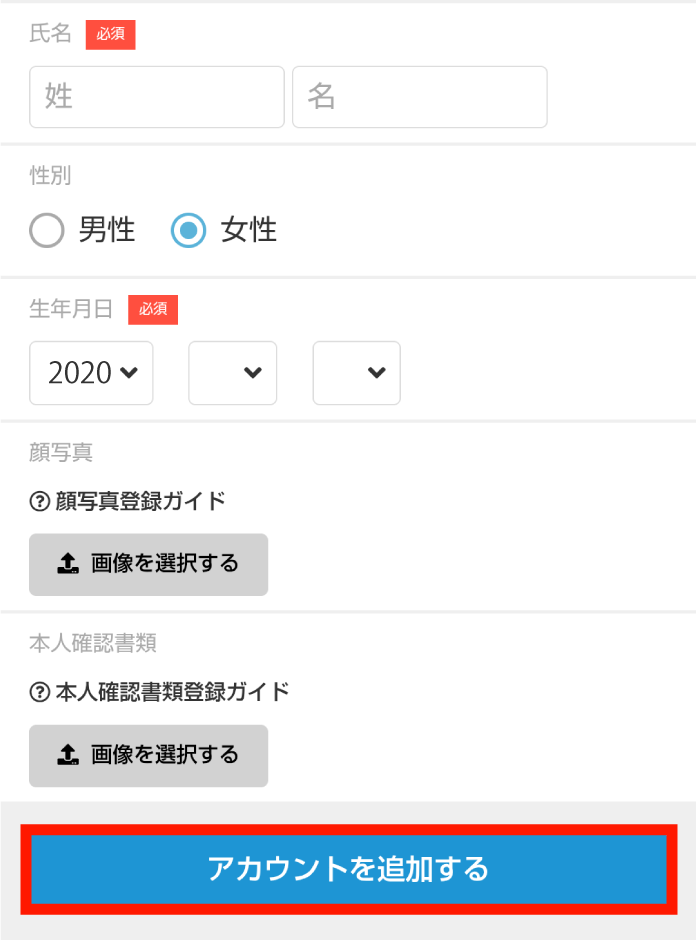Click the question mark icon beside 本人確認書類登録ガイド
The image size is (696, 940).
coord(40,692)
